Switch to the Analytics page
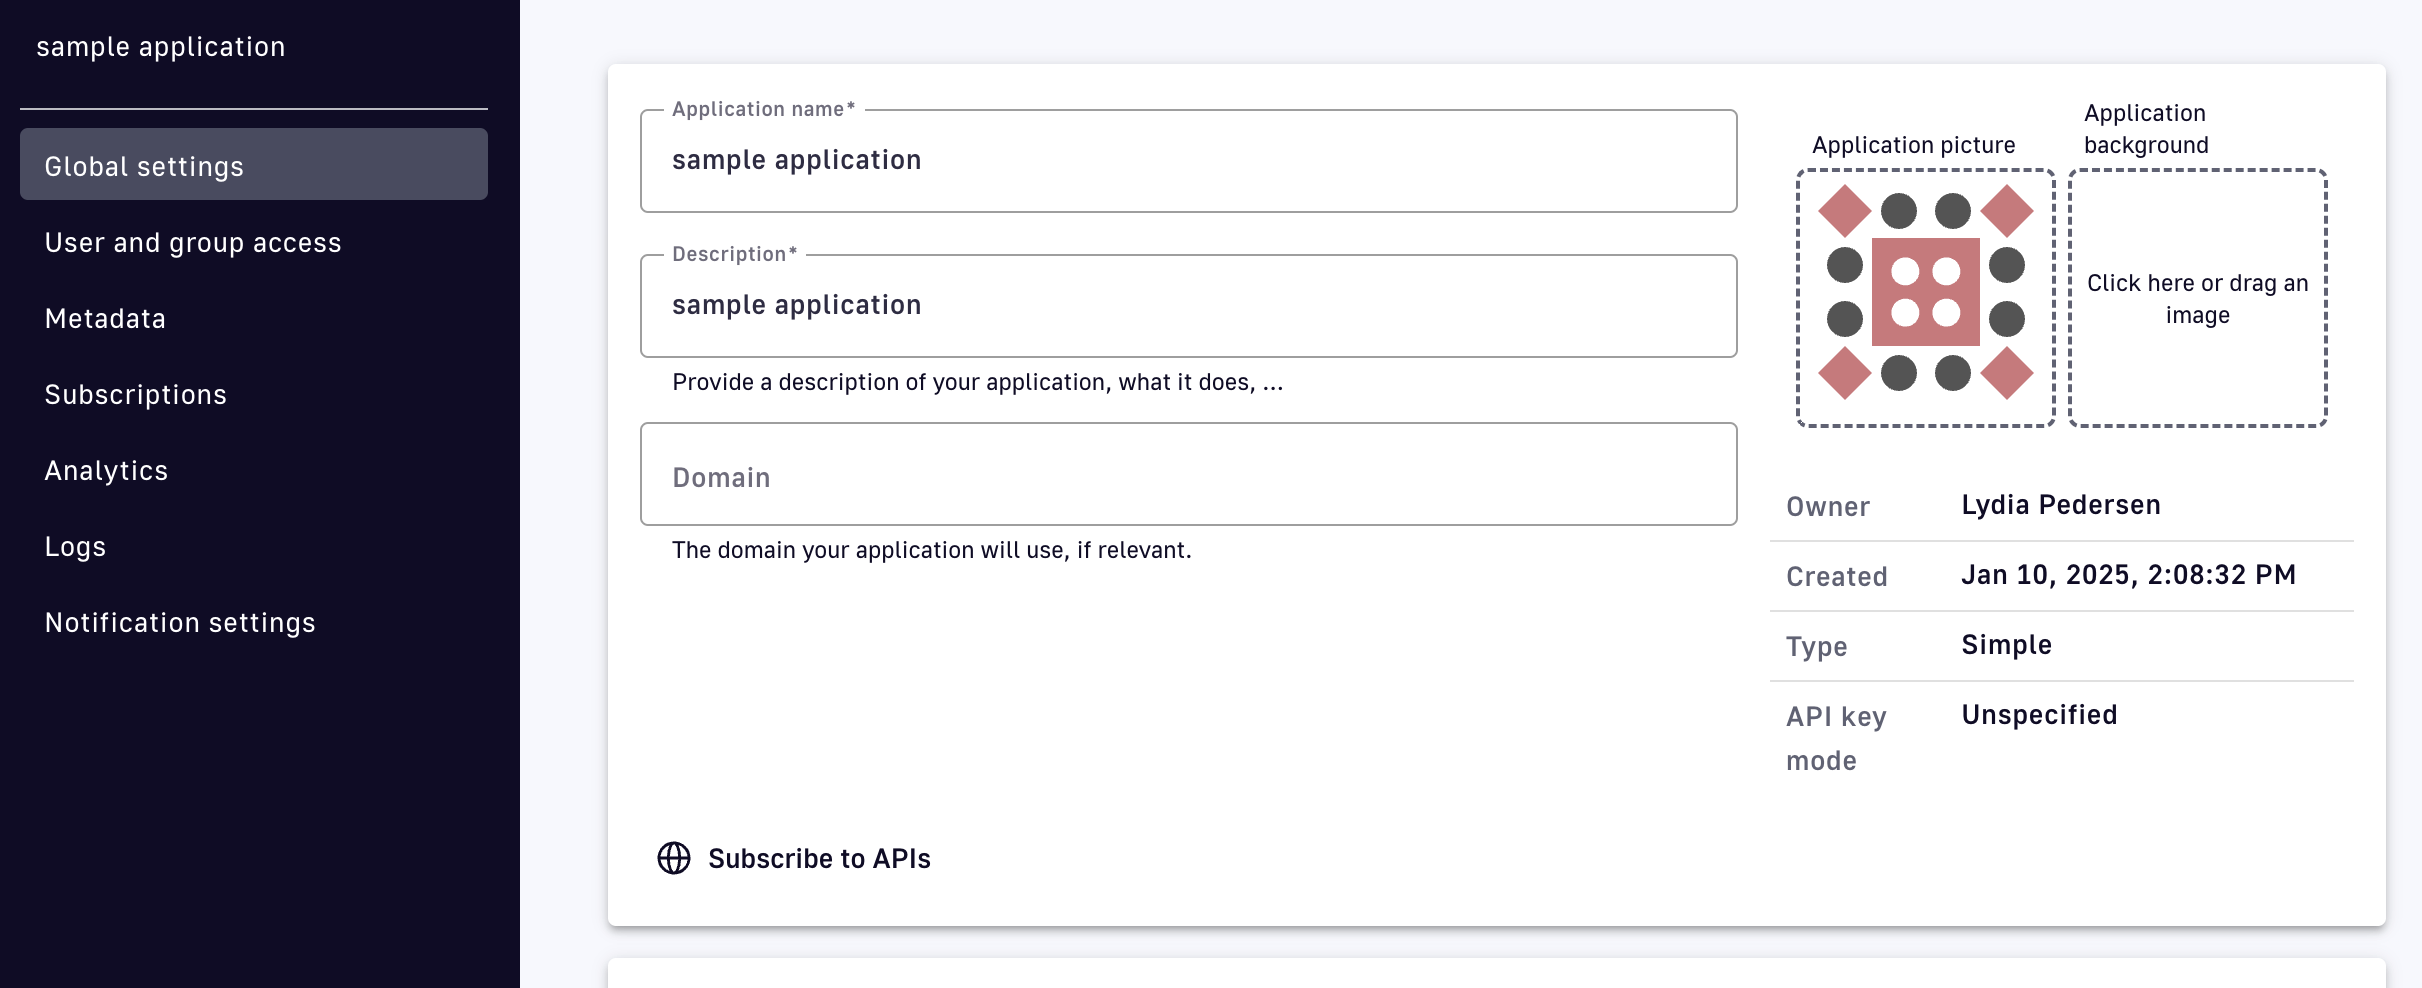Screen dimensions: 2422x988 [106, 470]
